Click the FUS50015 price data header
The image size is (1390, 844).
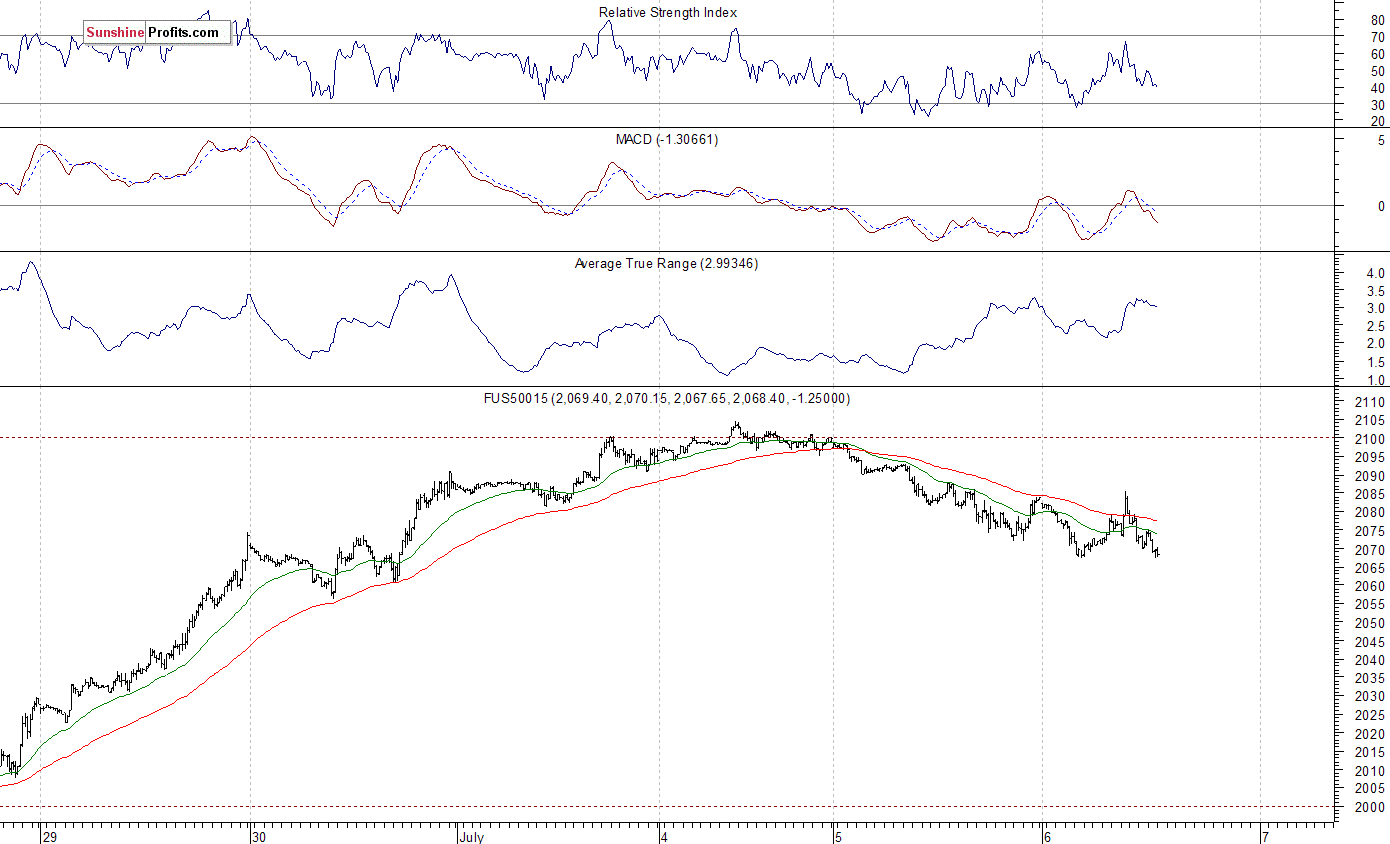click(667, 398)
